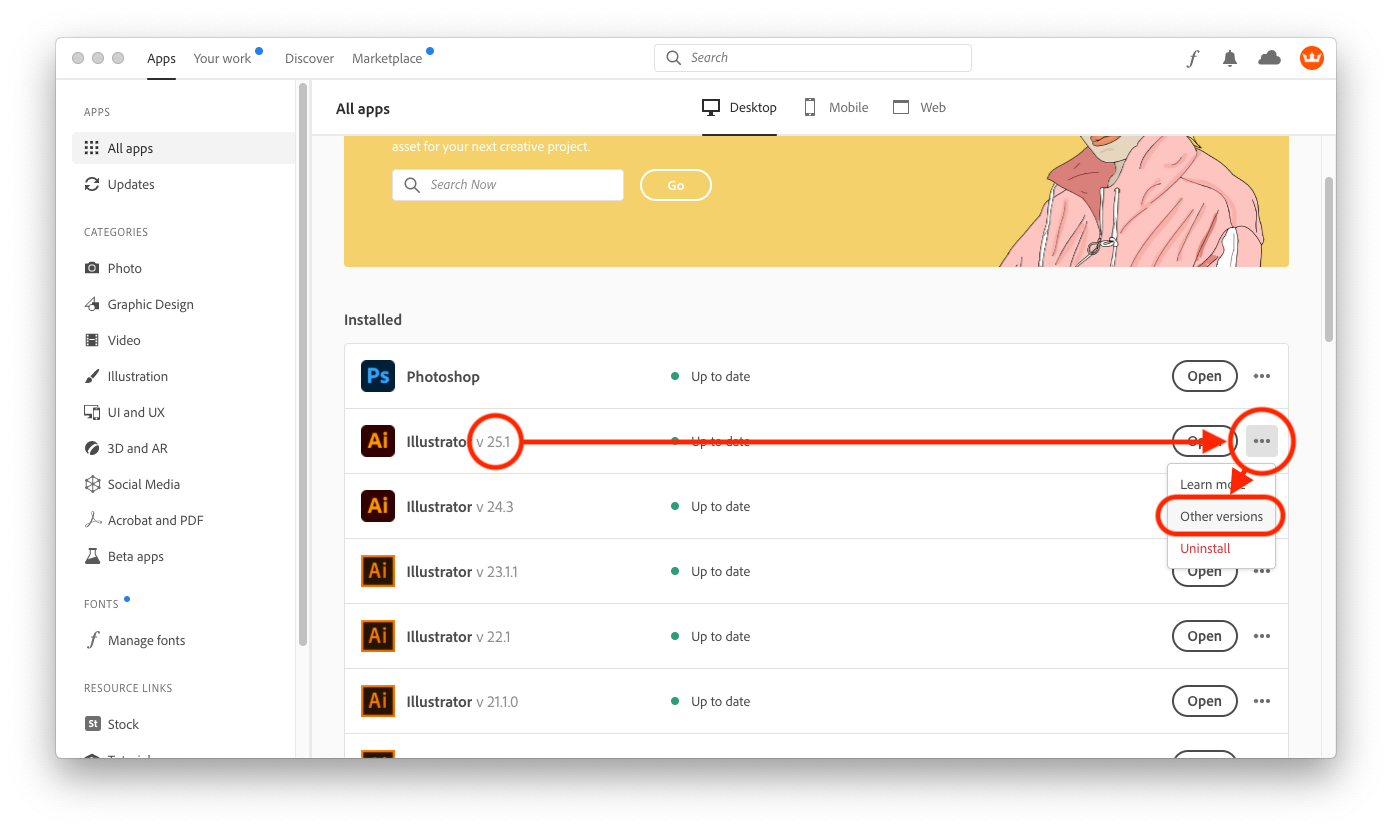
Task: Open Photoshop with the Open button
Action: tap(1204, 376)
